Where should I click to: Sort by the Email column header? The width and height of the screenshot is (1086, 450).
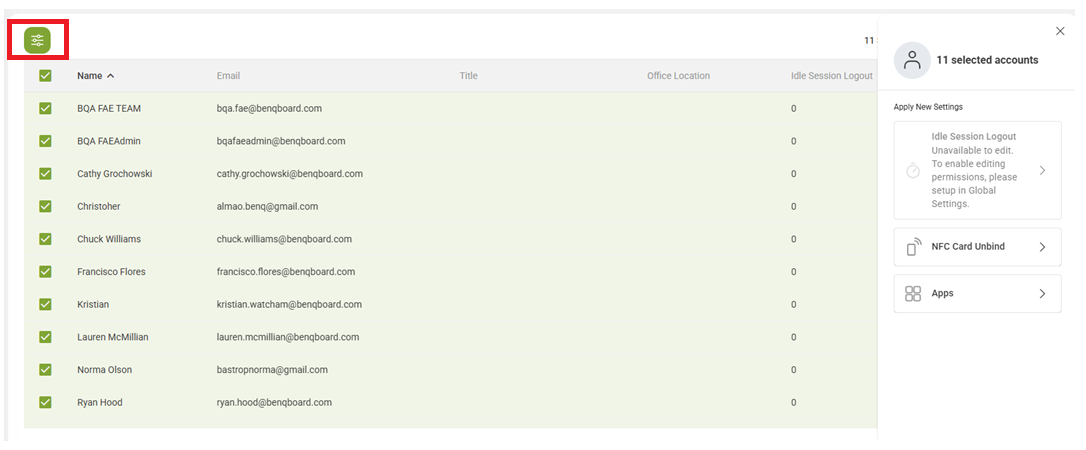pyautogui.click(x=228, y=76)
